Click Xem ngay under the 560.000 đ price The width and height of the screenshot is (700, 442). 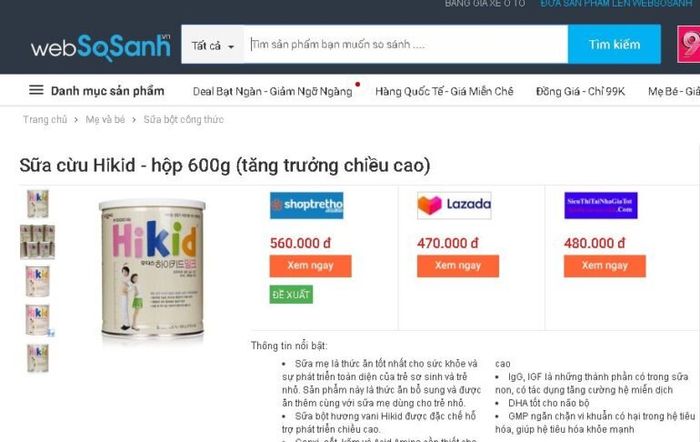[x=310, y=266]
